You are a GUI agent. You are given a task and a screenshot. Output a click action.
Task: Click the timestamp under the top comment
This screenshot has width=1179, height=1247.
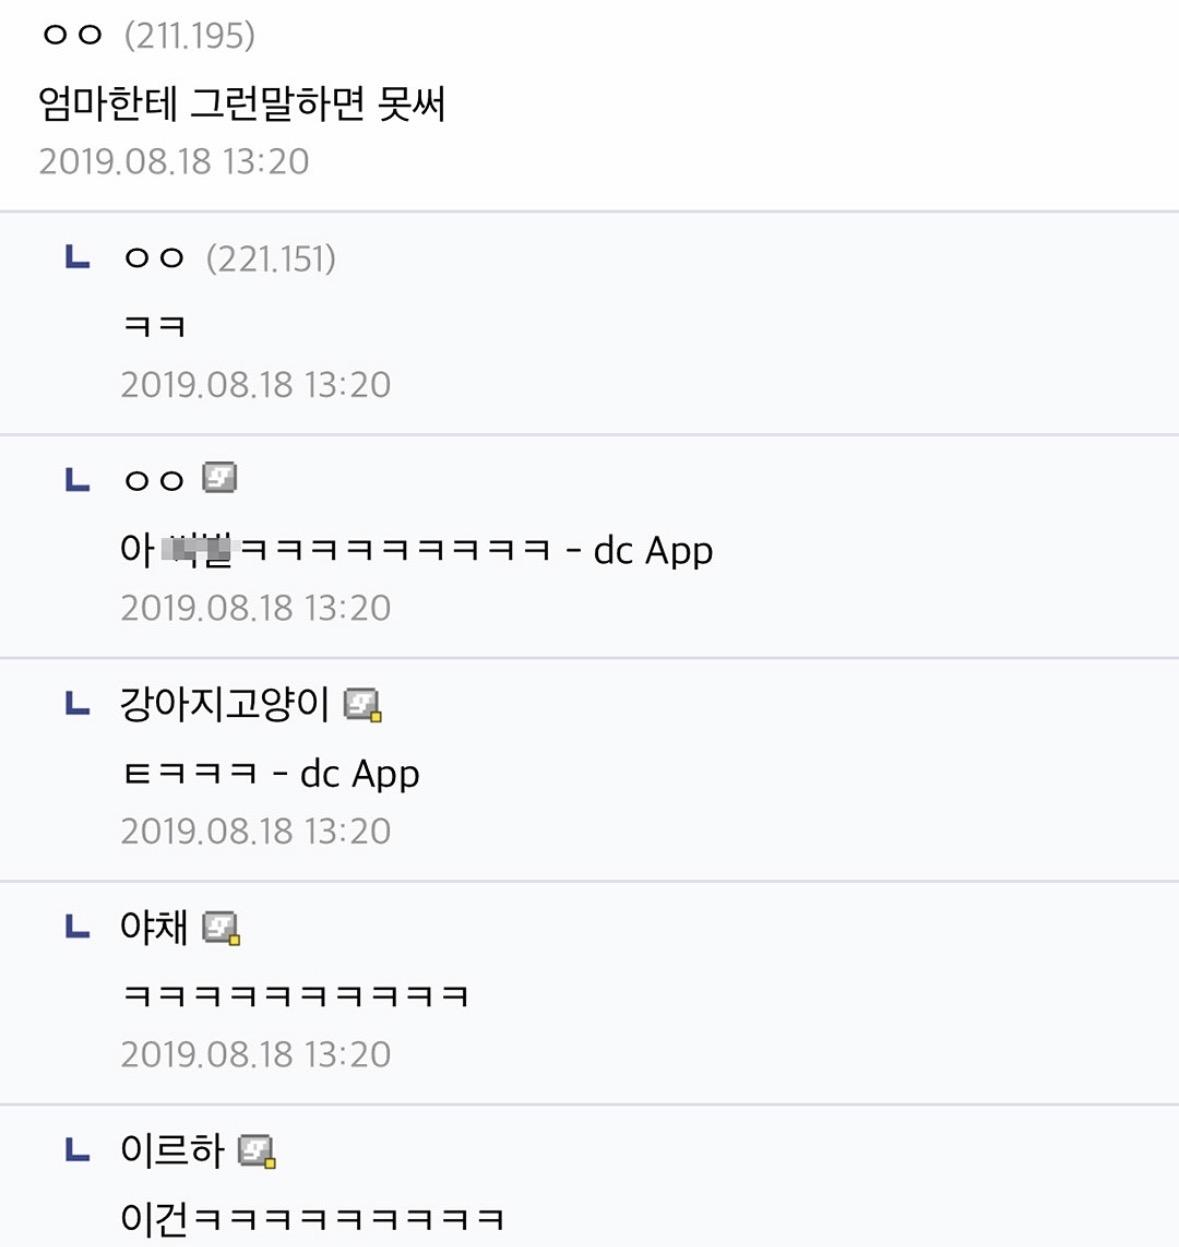click(x=174, y=162)
